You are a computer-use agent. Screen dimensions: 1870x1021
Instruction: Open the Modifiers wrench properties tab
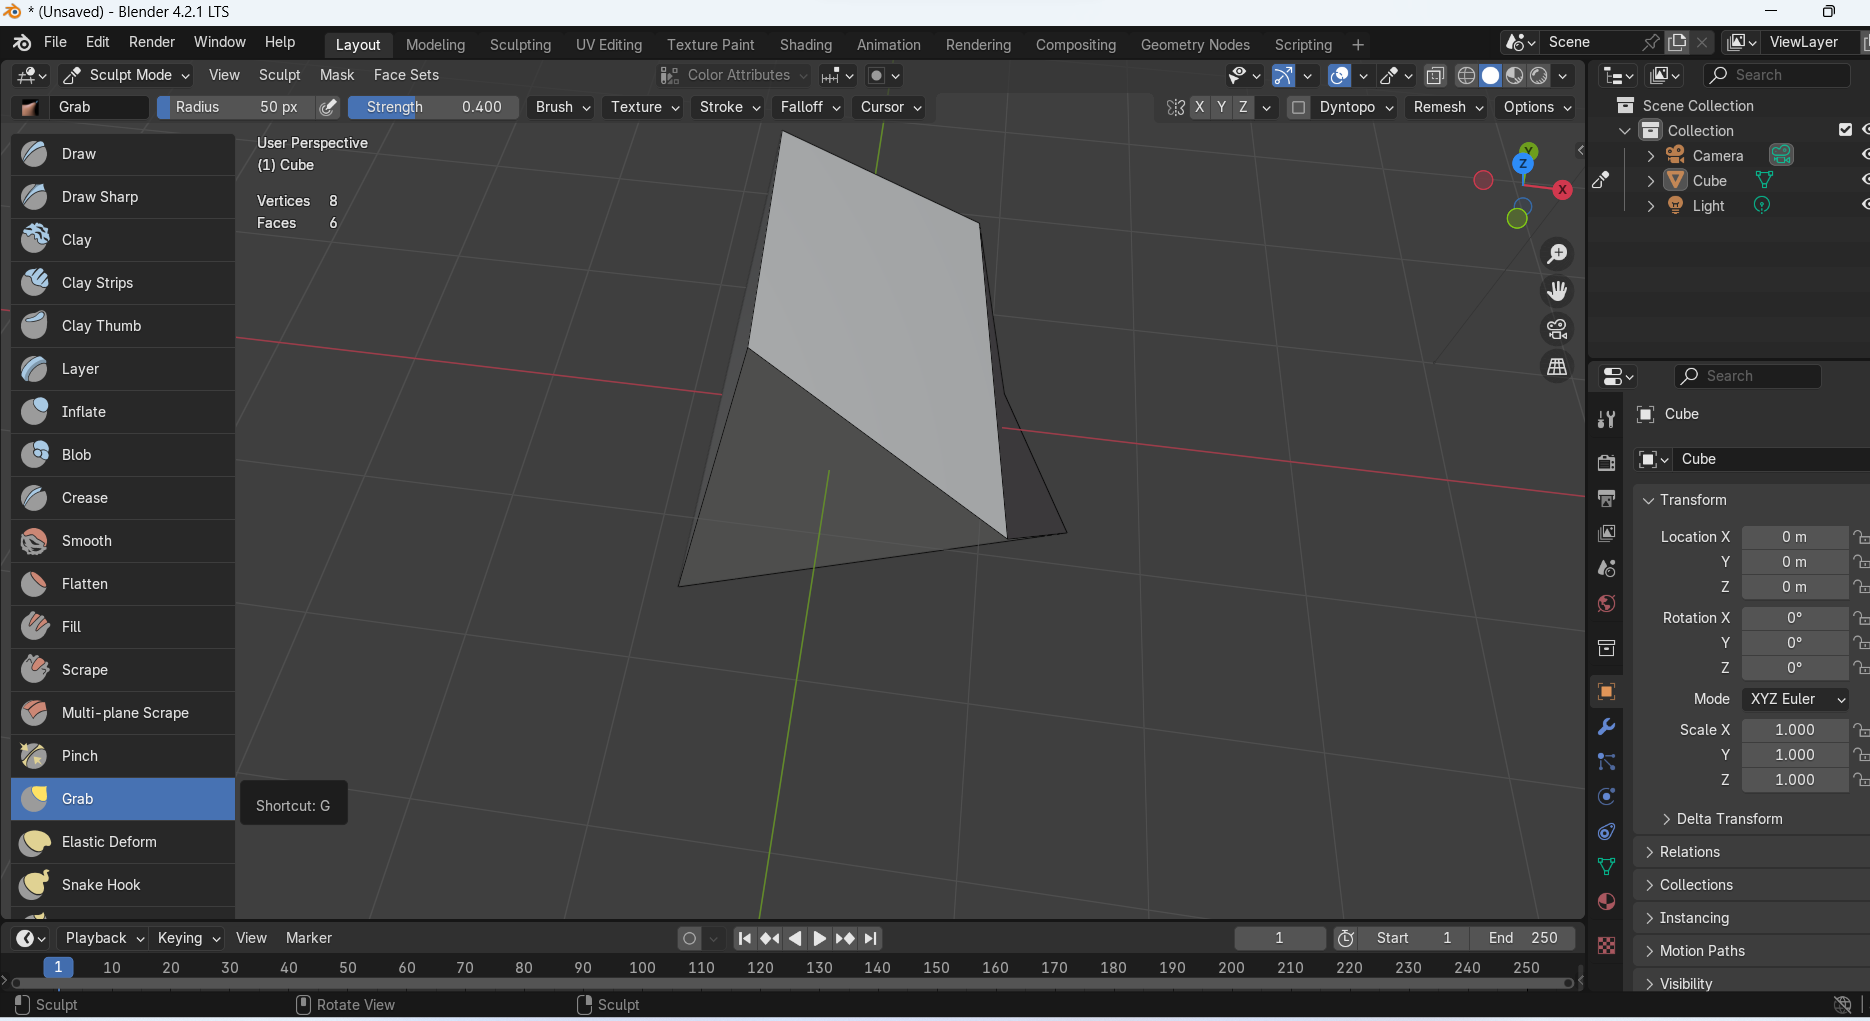[x=1606, y=727]
